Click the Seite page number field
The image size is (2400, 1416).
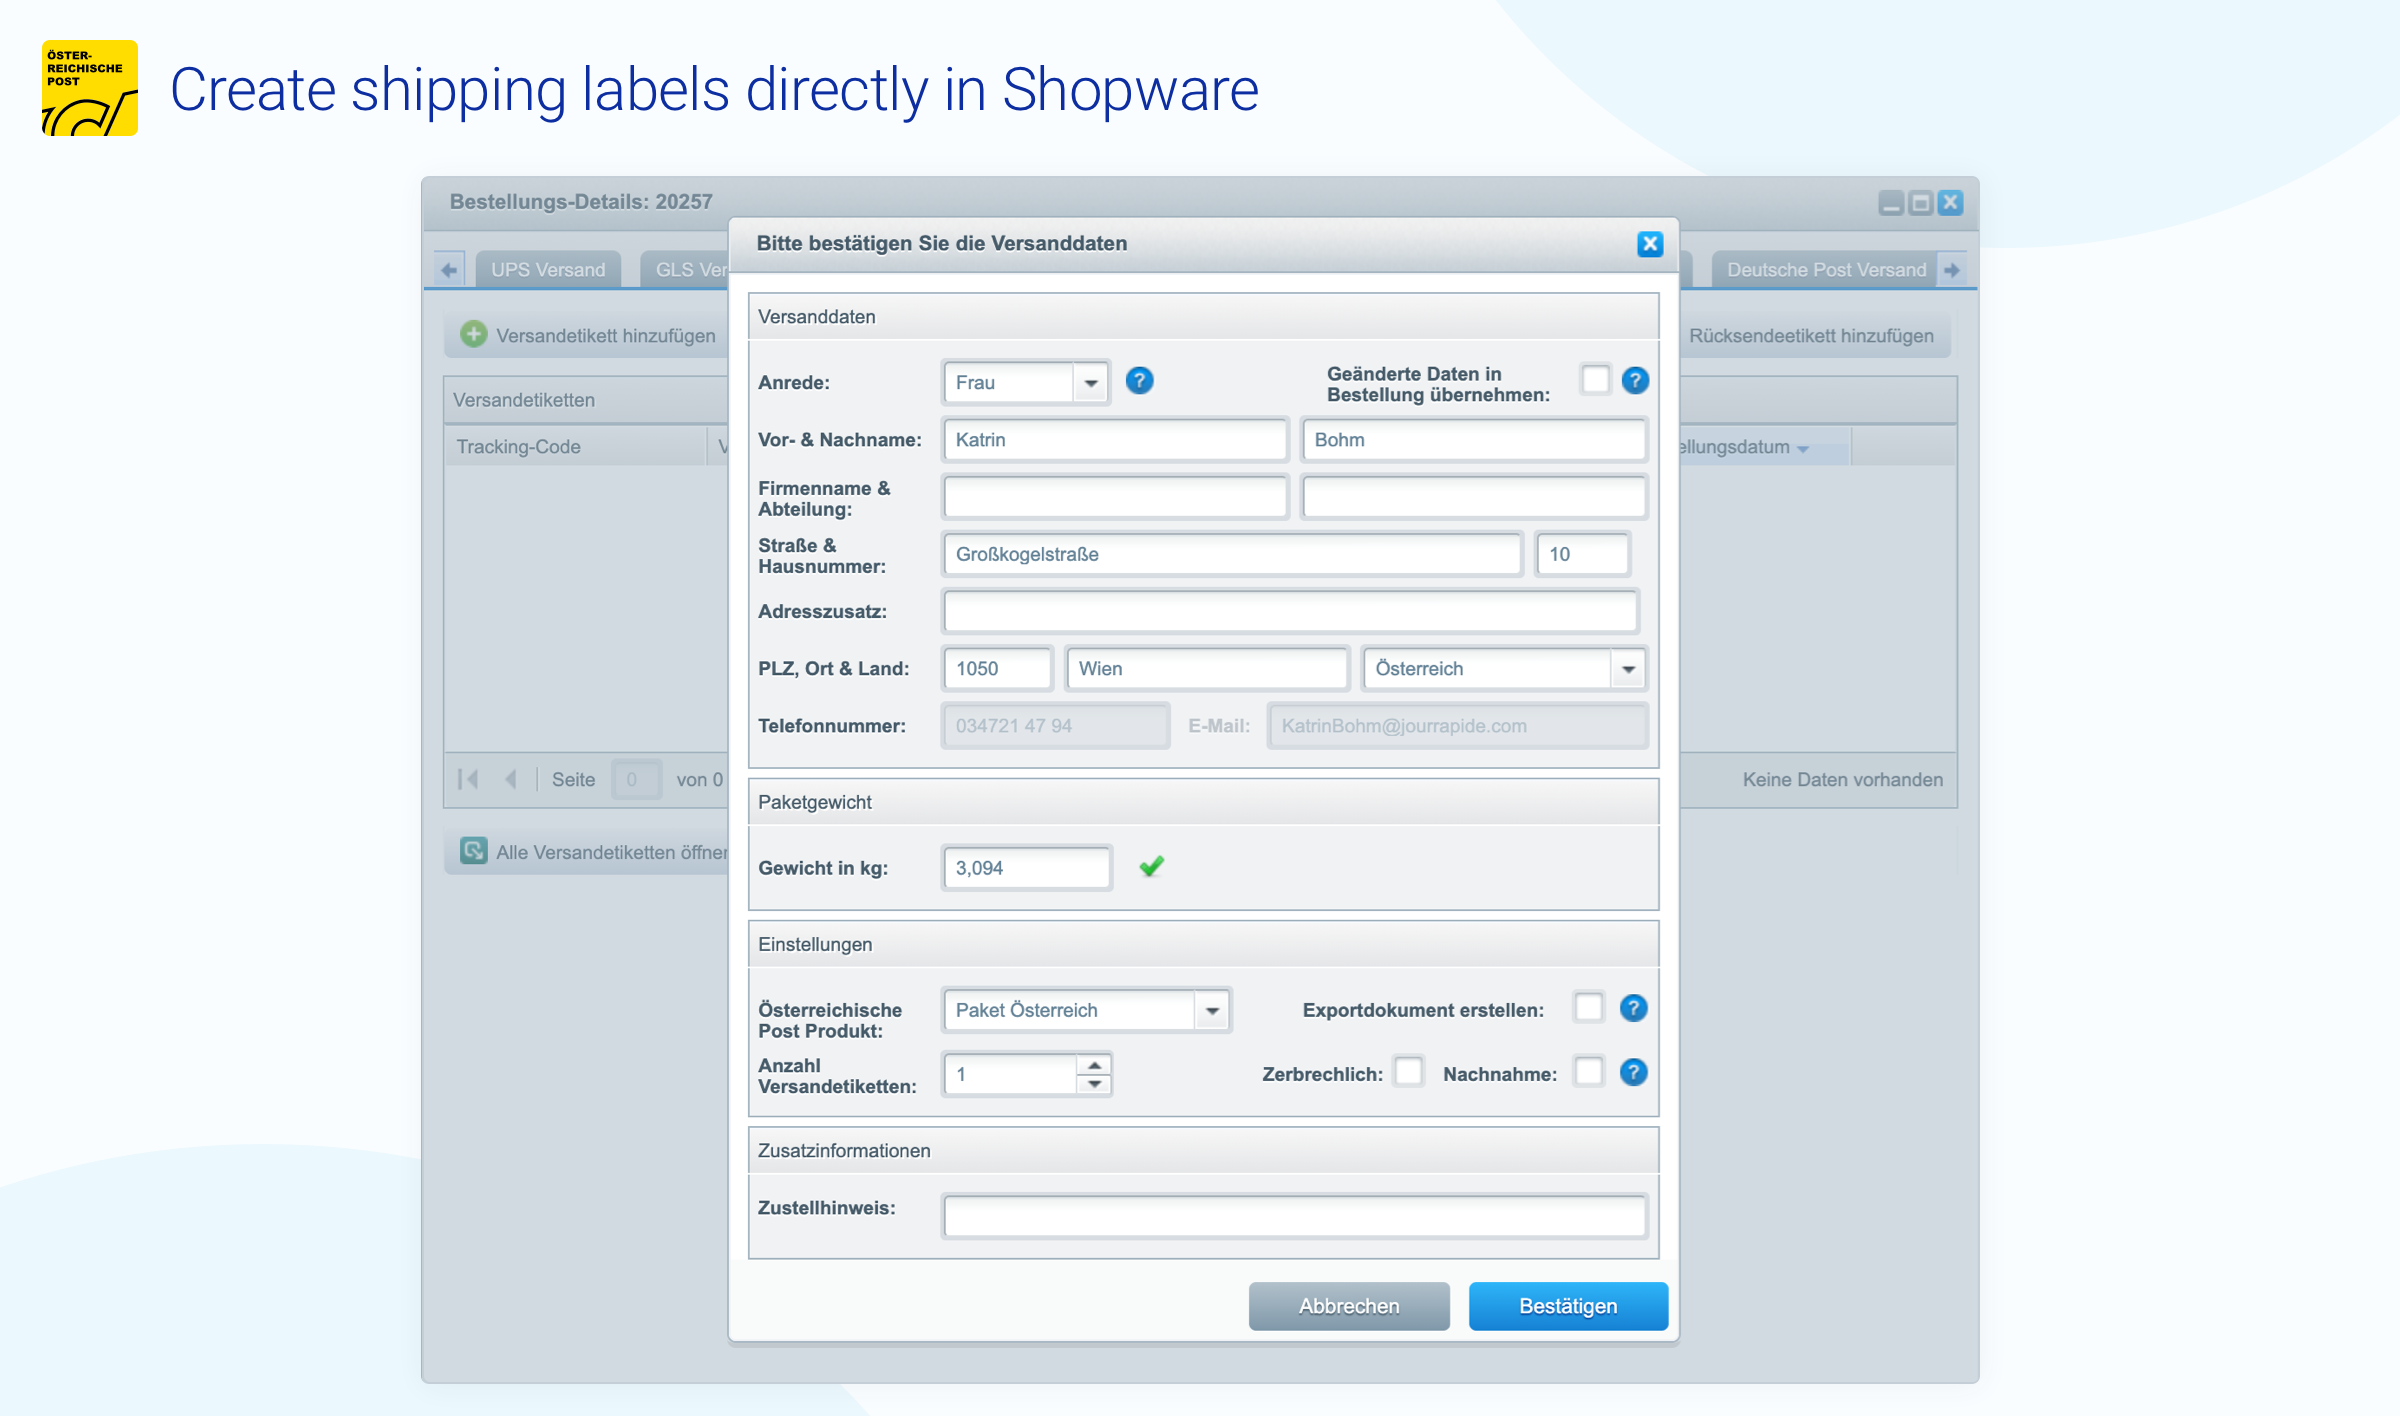point(636,779)
